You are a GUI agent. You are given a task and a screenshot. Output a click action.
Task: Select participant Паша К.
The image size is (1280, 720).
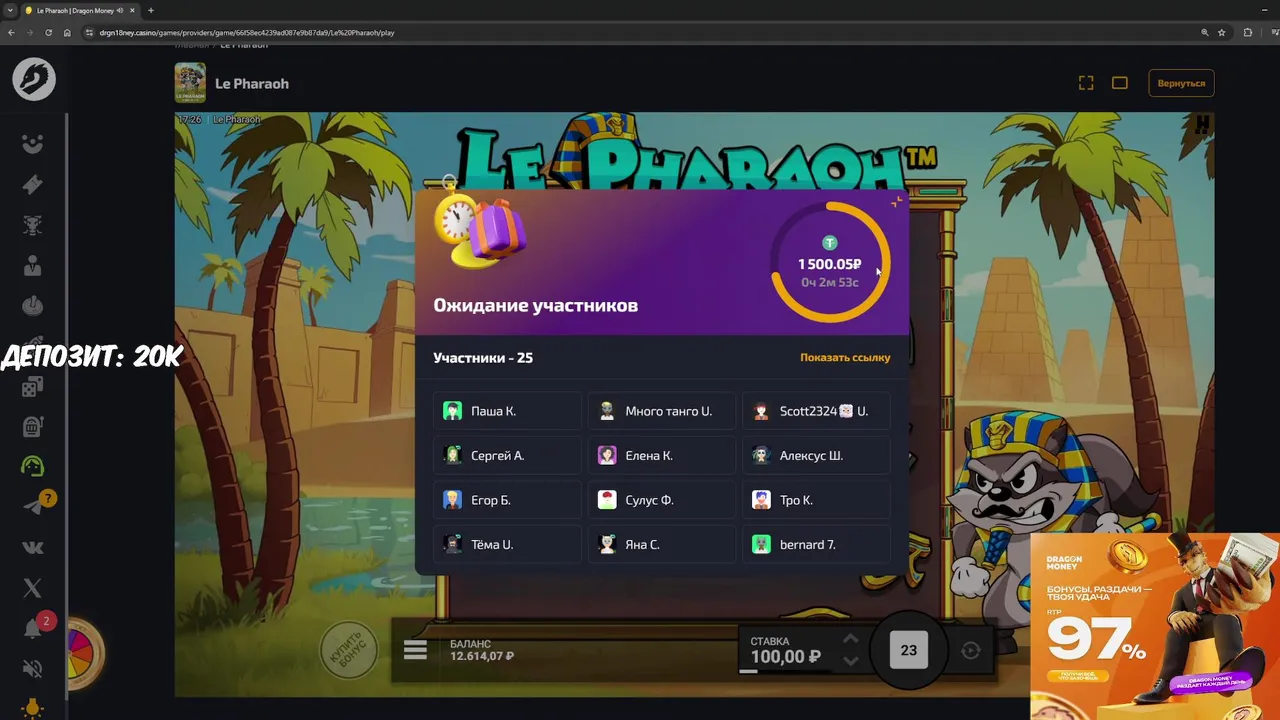coord(507,411)
